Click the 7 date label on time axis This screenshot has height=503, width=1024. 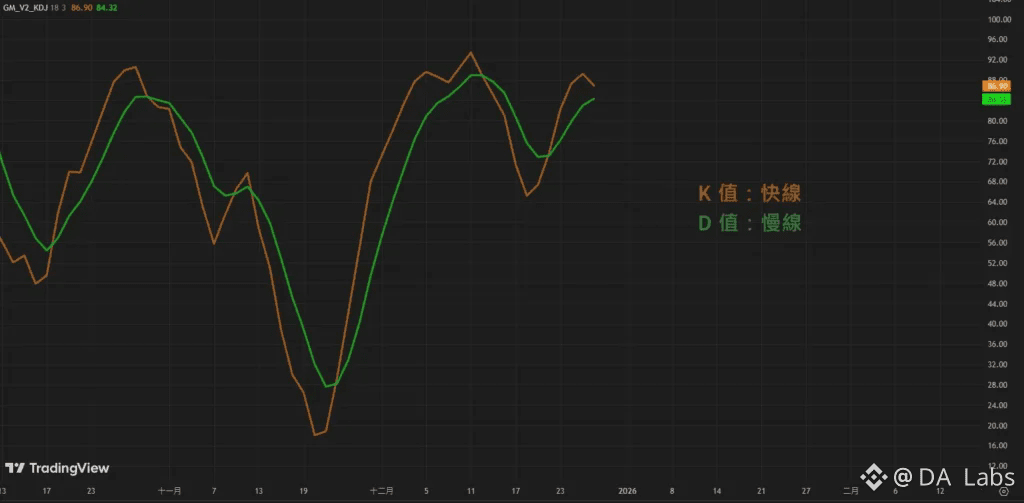[x=214, y=491]
